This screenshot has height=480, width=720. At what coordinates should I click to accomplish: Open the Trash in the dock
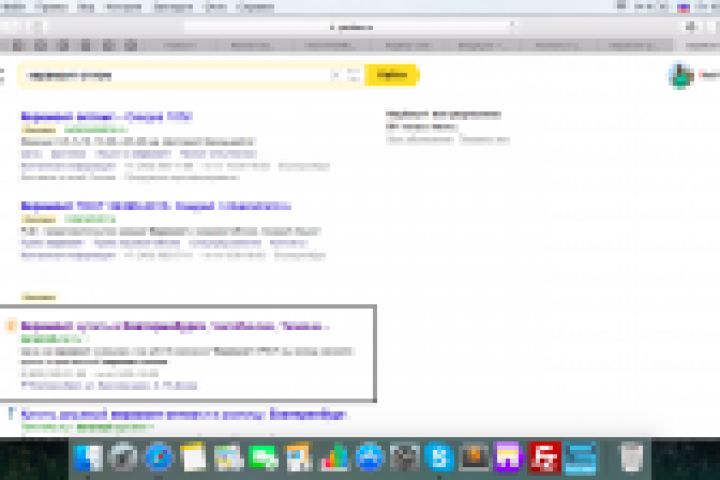[632, 457]
